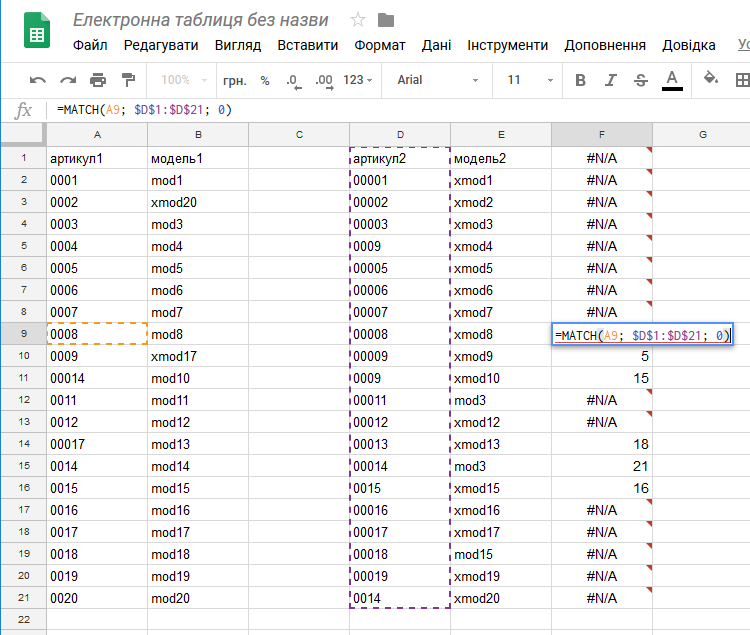
Task: Click cell 'xmod10' in column E
Action: click(501, 378)
